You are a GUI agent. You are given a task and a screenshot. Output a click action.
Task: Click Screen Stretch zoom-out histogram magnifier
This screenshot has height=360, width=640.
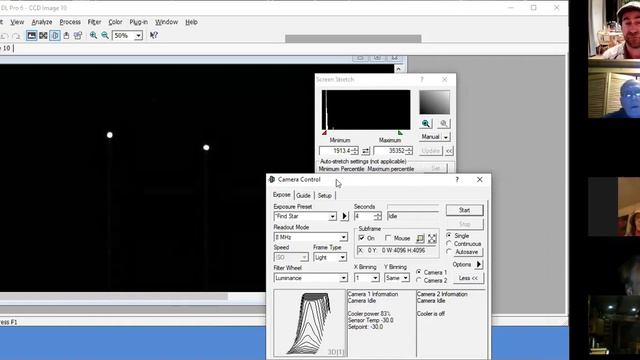point(444,123)
